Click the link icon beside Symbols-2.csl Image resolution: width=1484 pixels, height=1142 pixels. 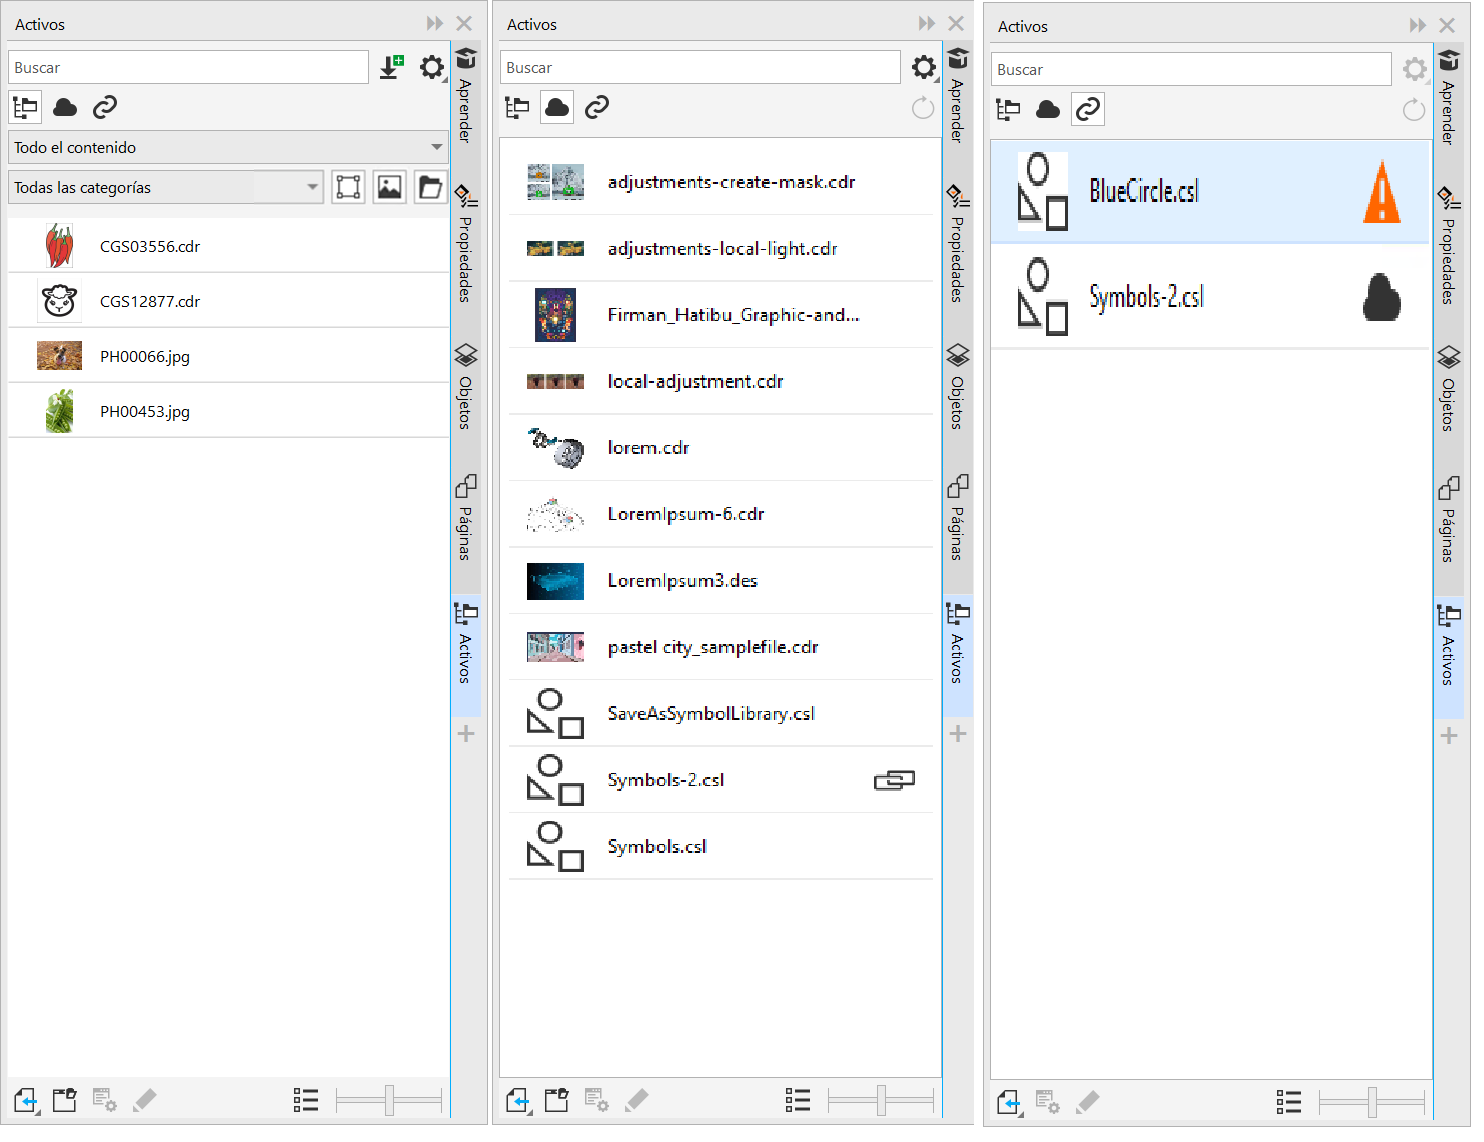pos(894,780)
